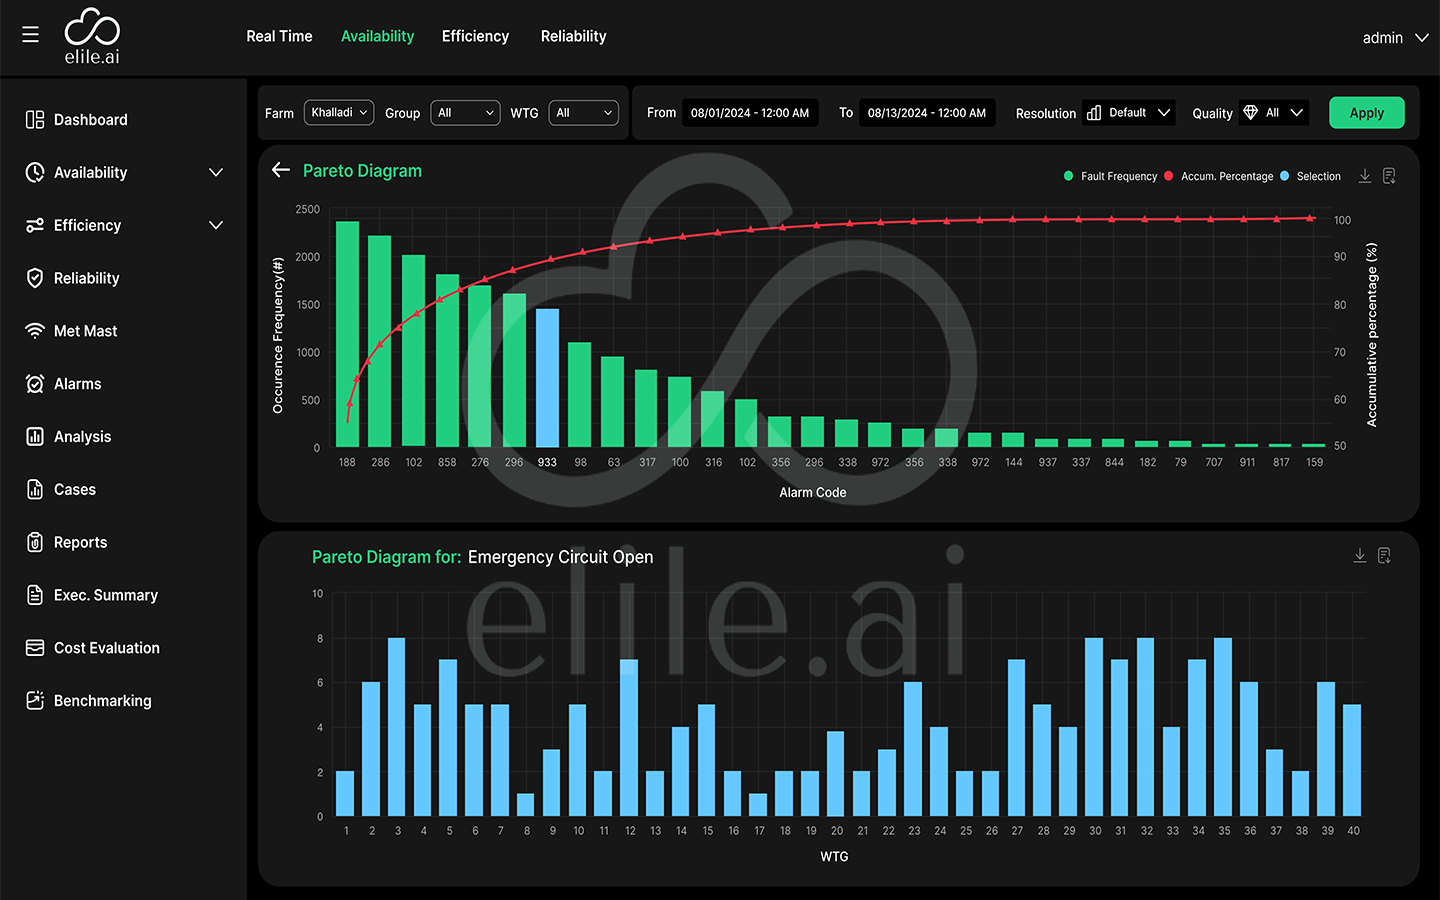The image size is (1440, 900).
Task: Toggle Selection legend series
Action: click(1310, 176)
